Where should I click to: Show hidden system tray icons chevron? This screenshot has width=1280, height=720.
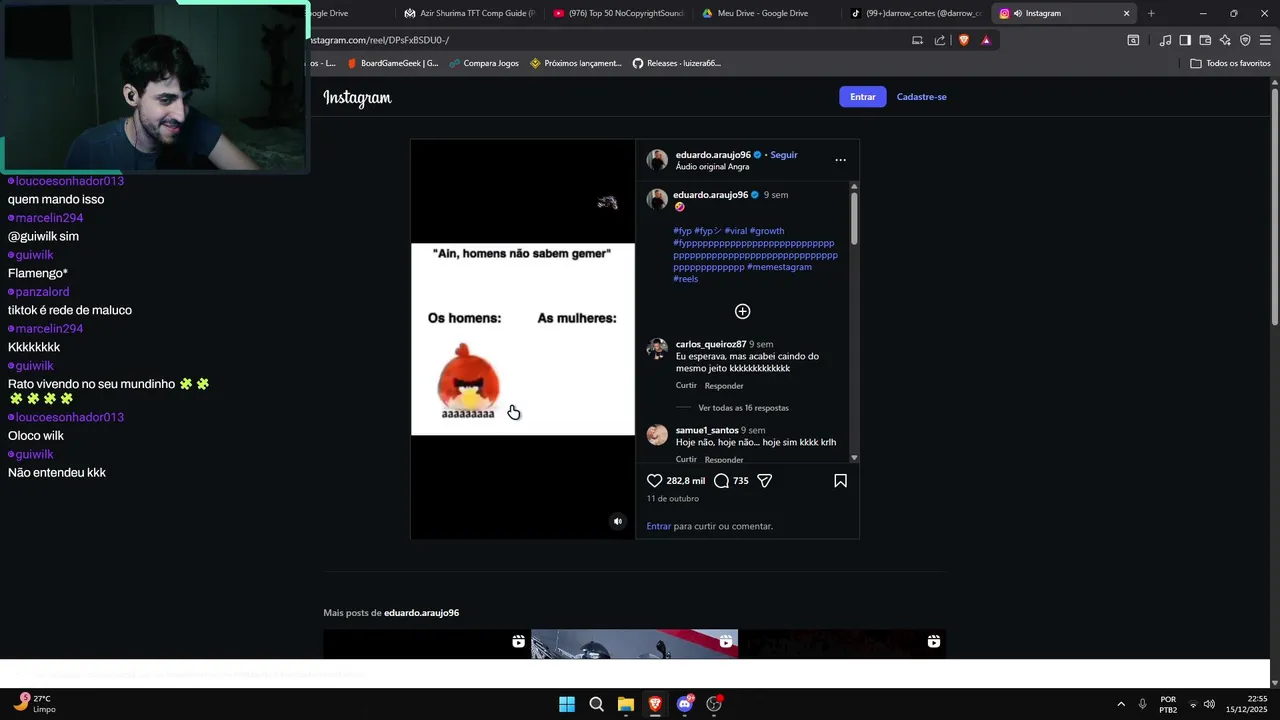tap(1121, 704)
